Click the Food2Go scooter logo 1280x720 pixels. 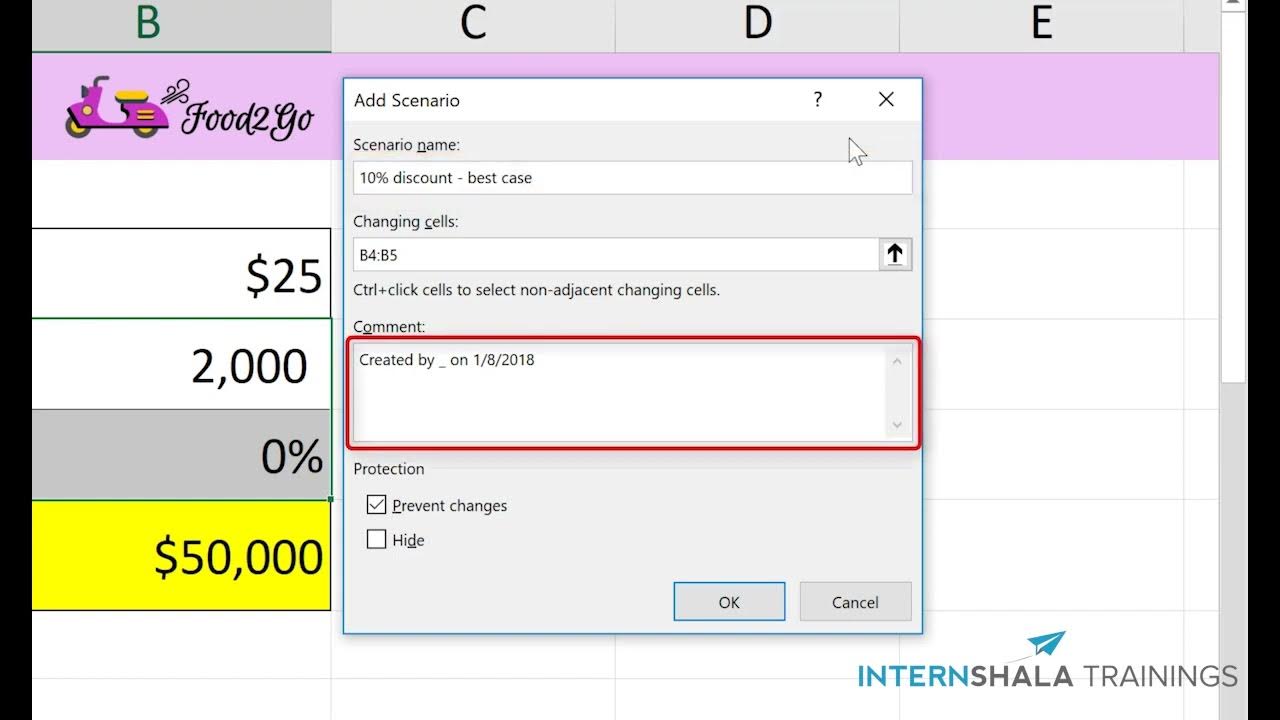coord(117,107)
